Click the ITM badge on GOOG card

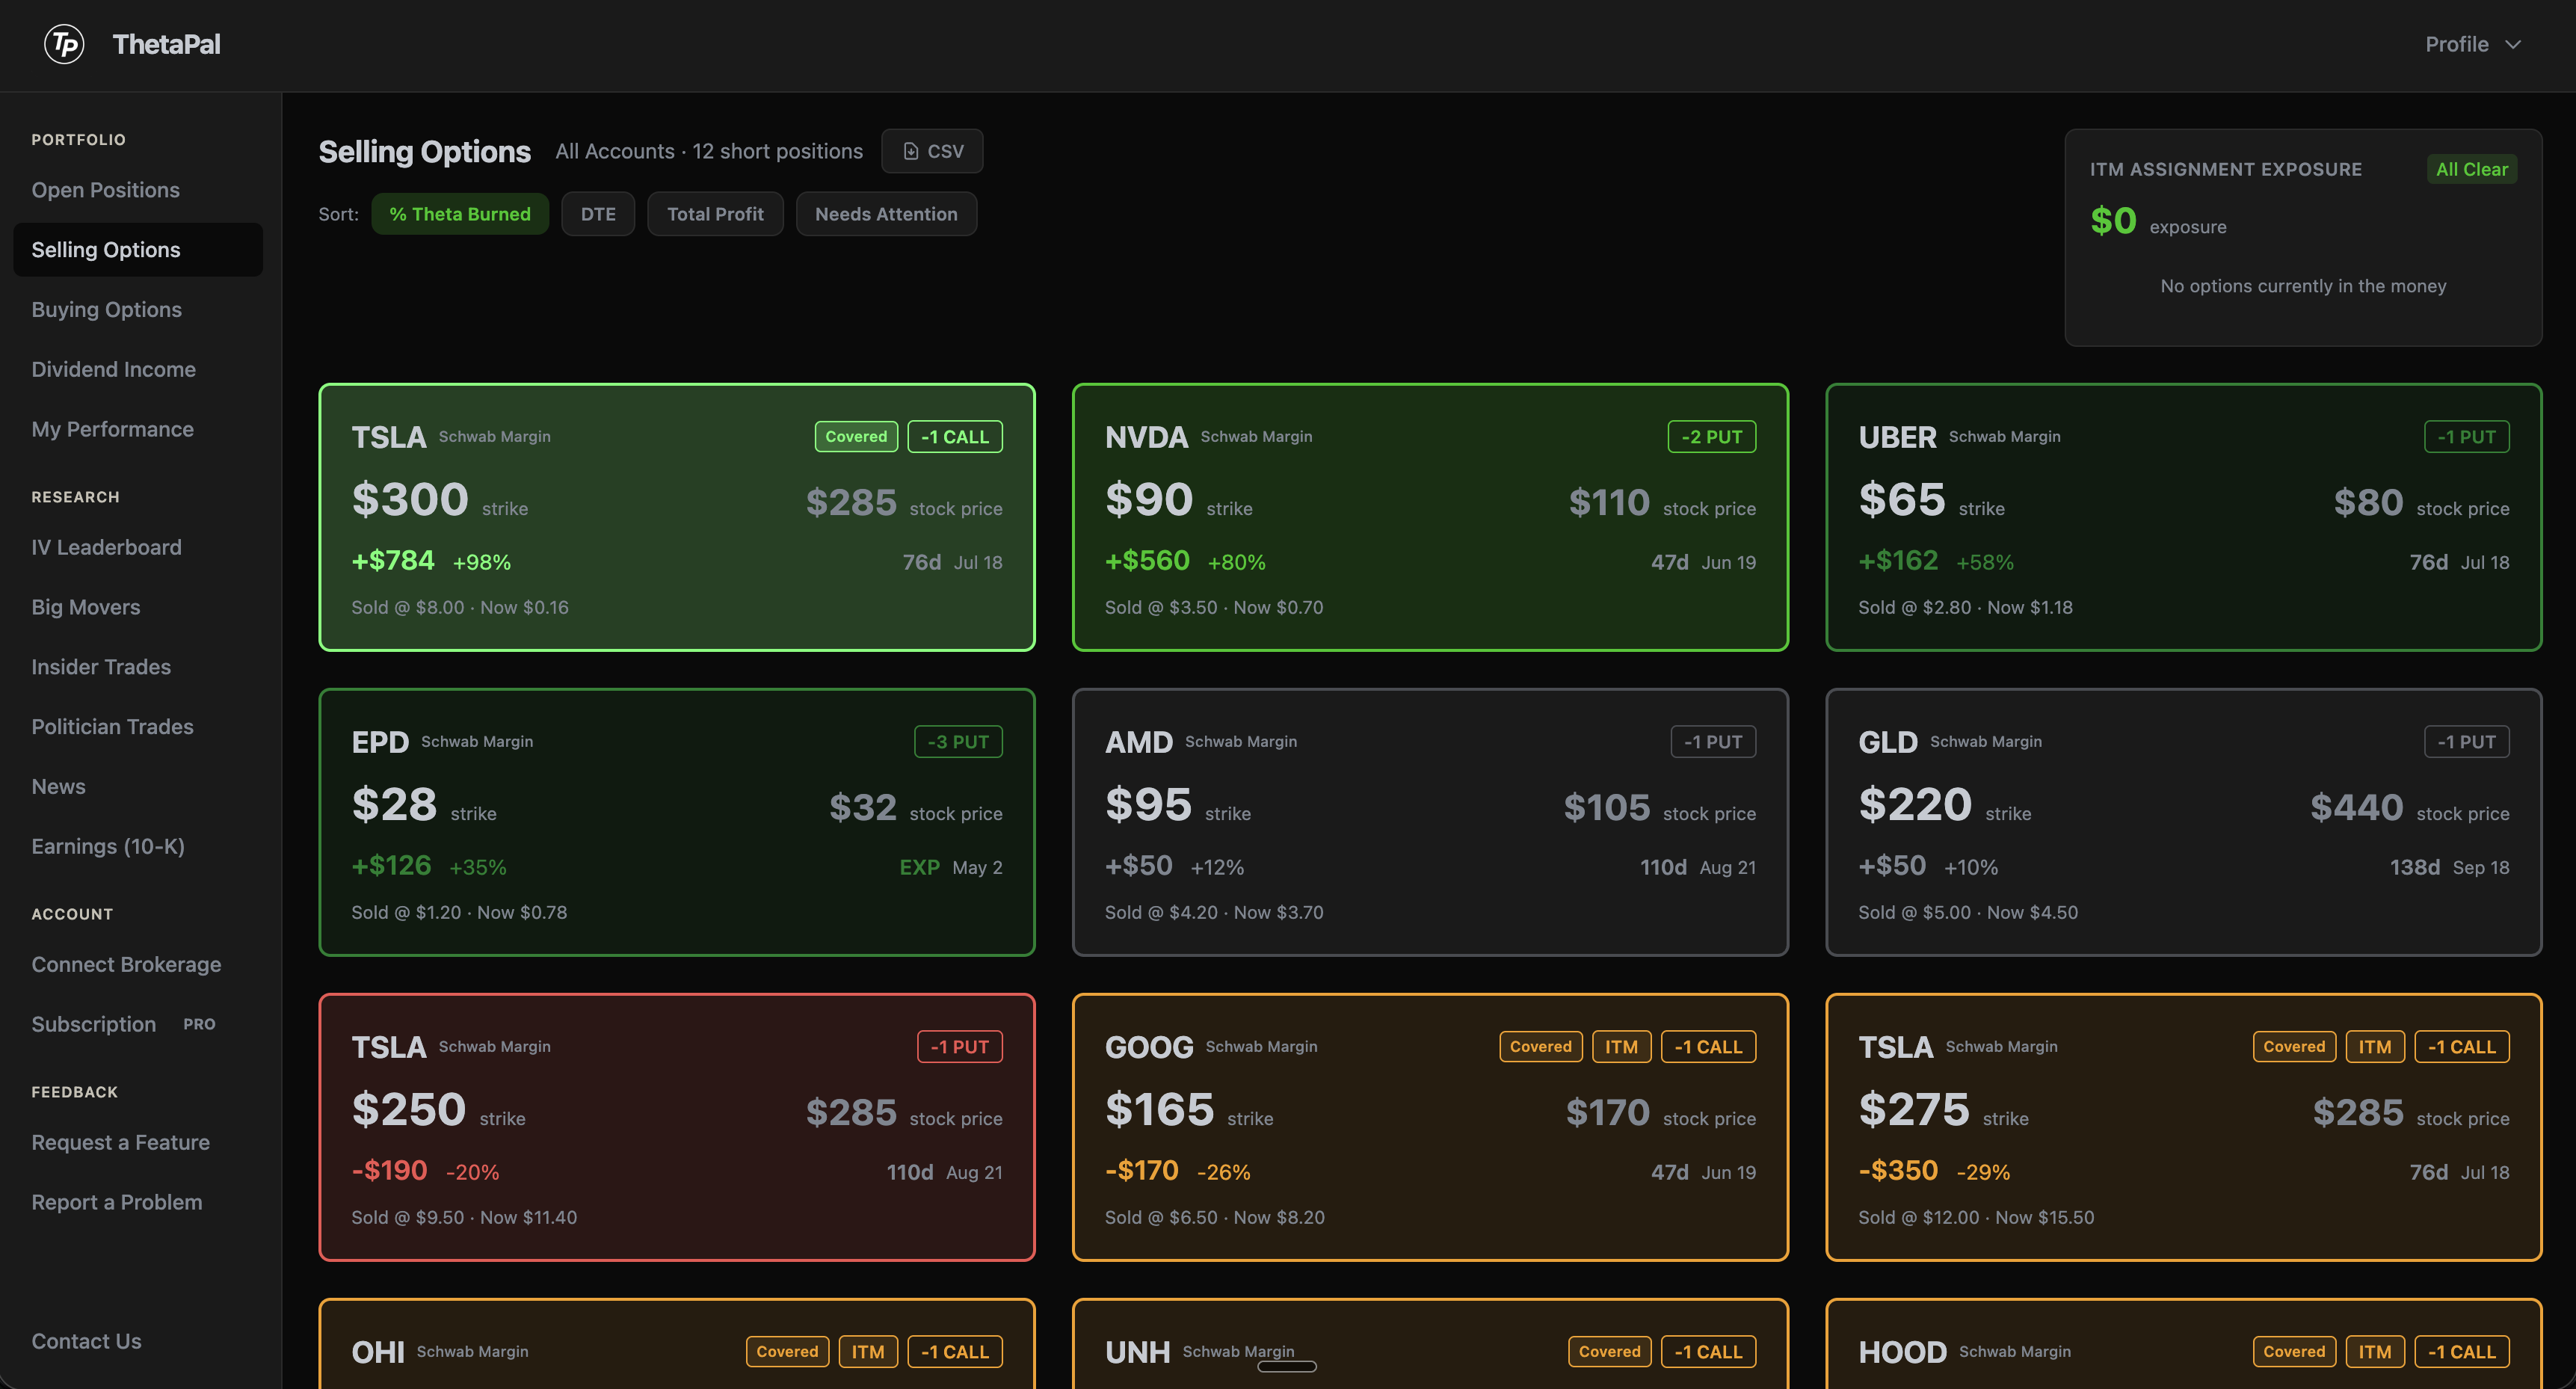pyautogui.click(x=1622, y=1047)
